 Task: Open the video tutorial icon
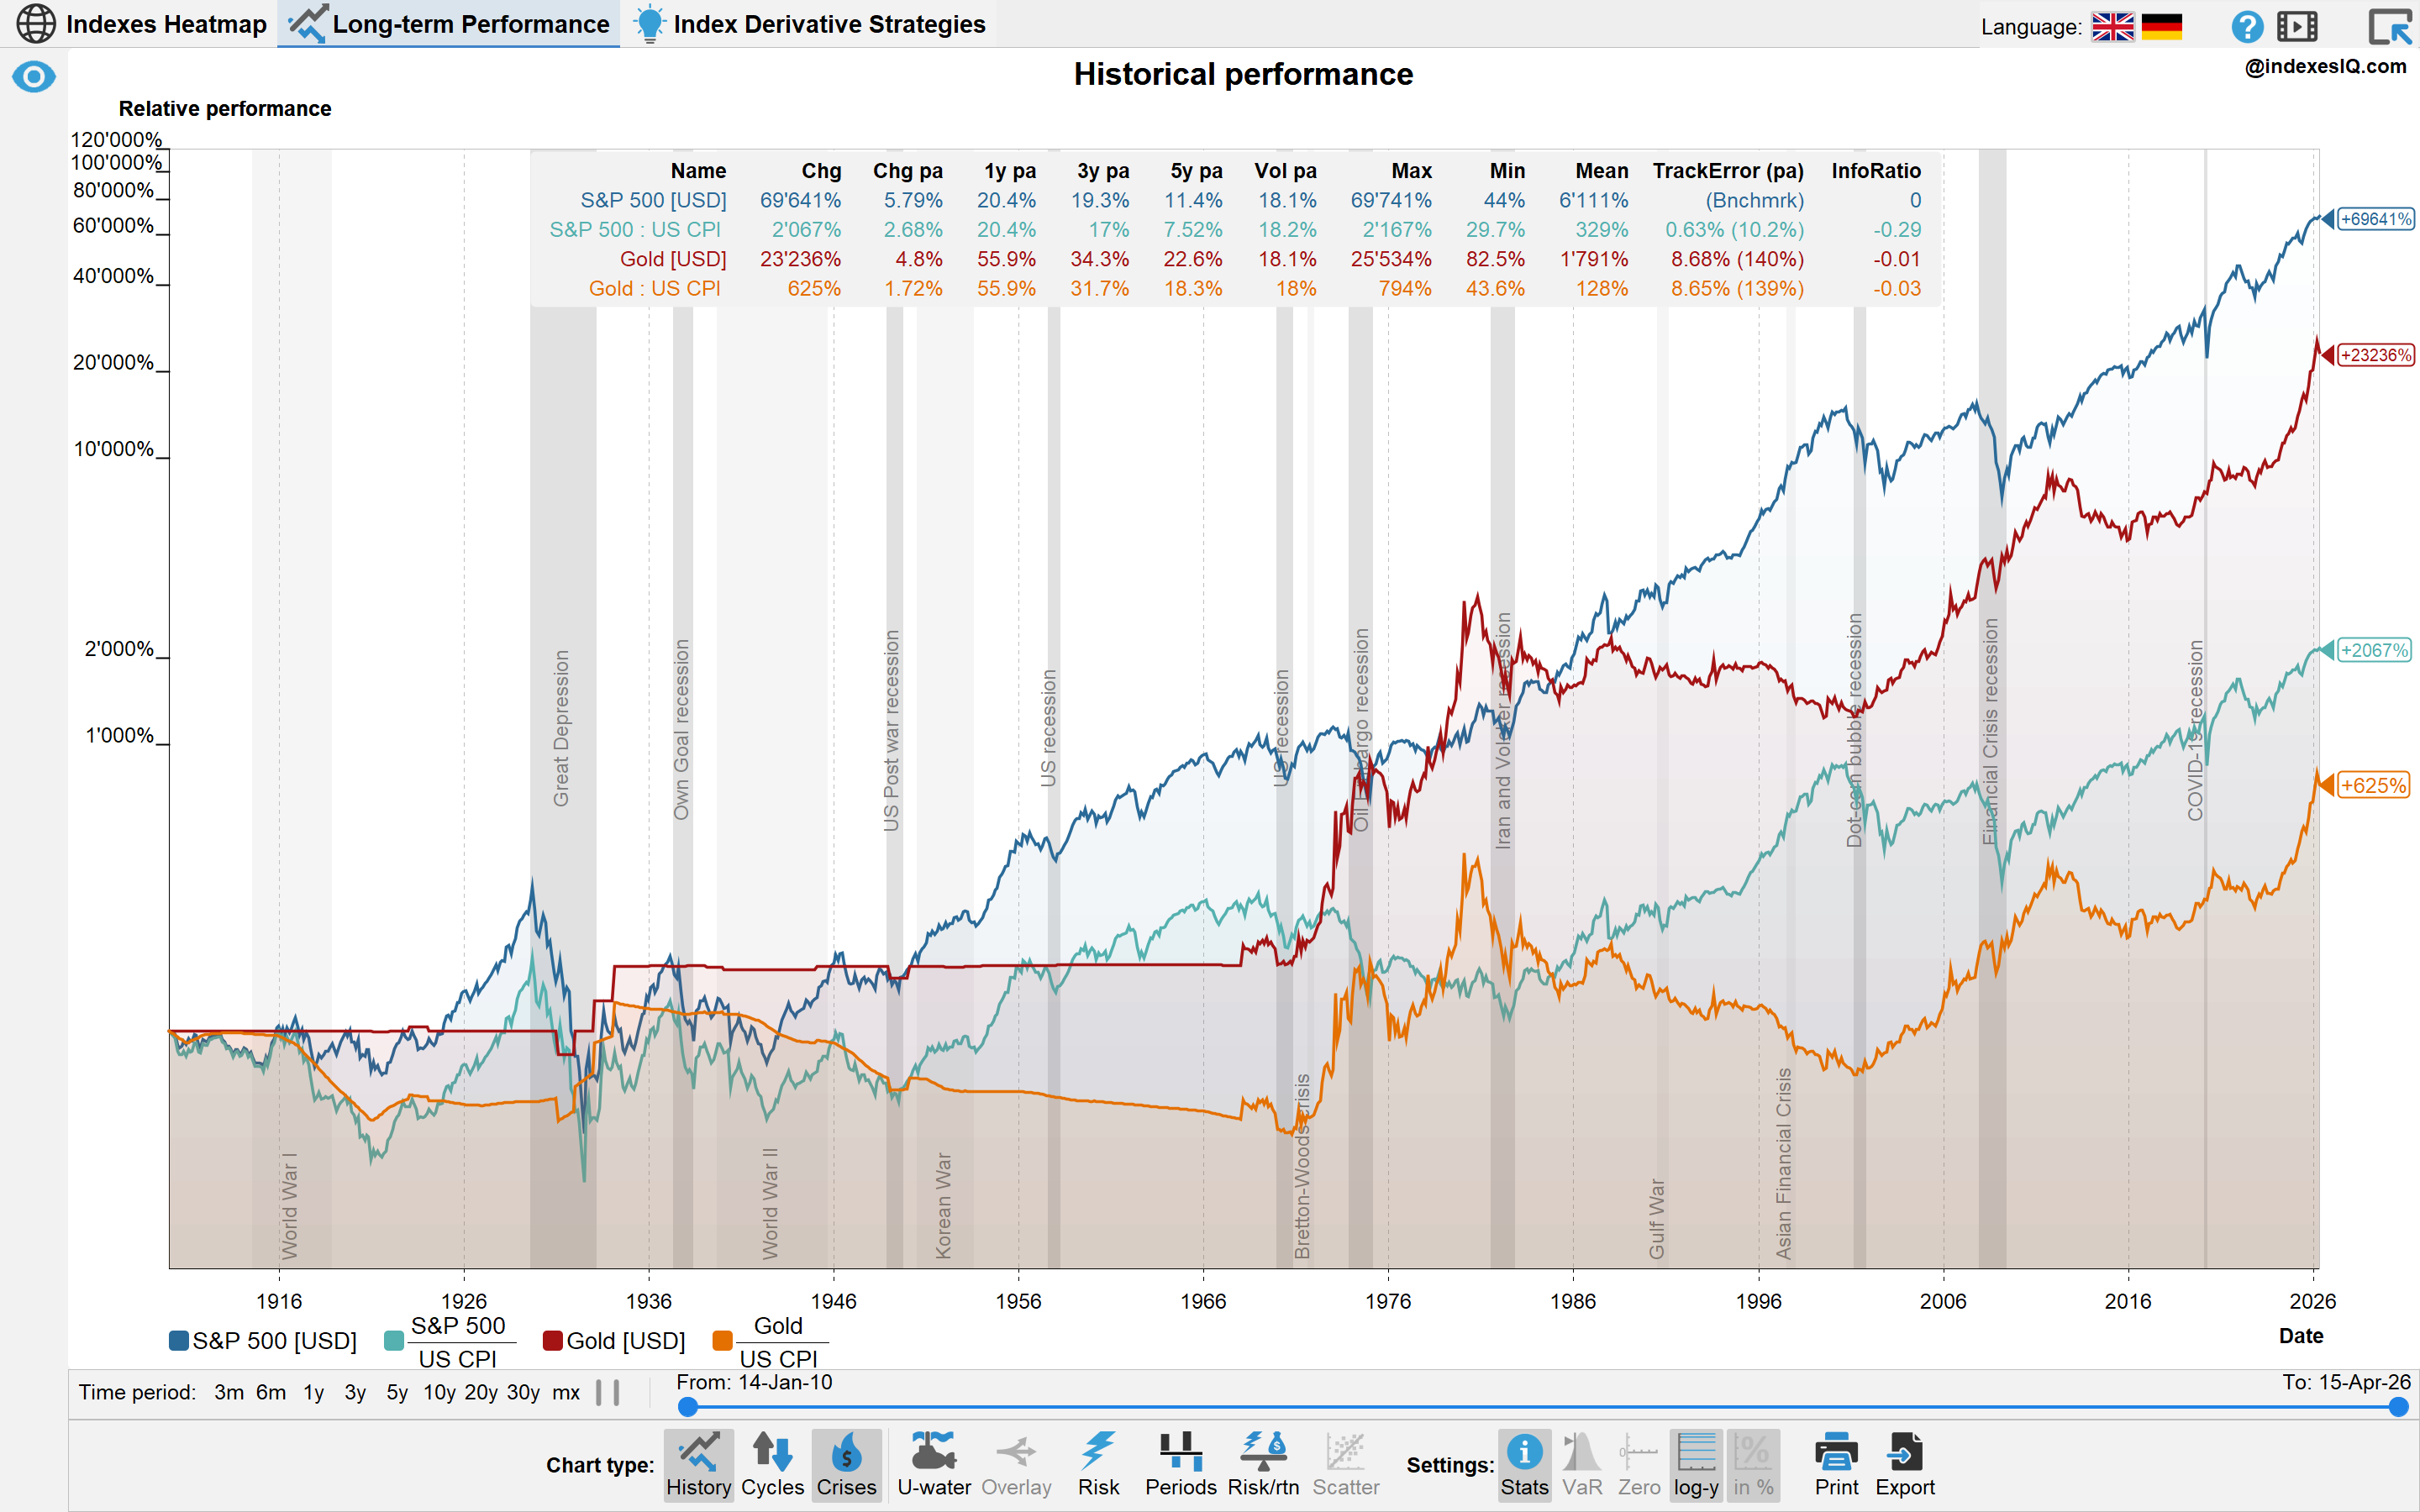2297,26
